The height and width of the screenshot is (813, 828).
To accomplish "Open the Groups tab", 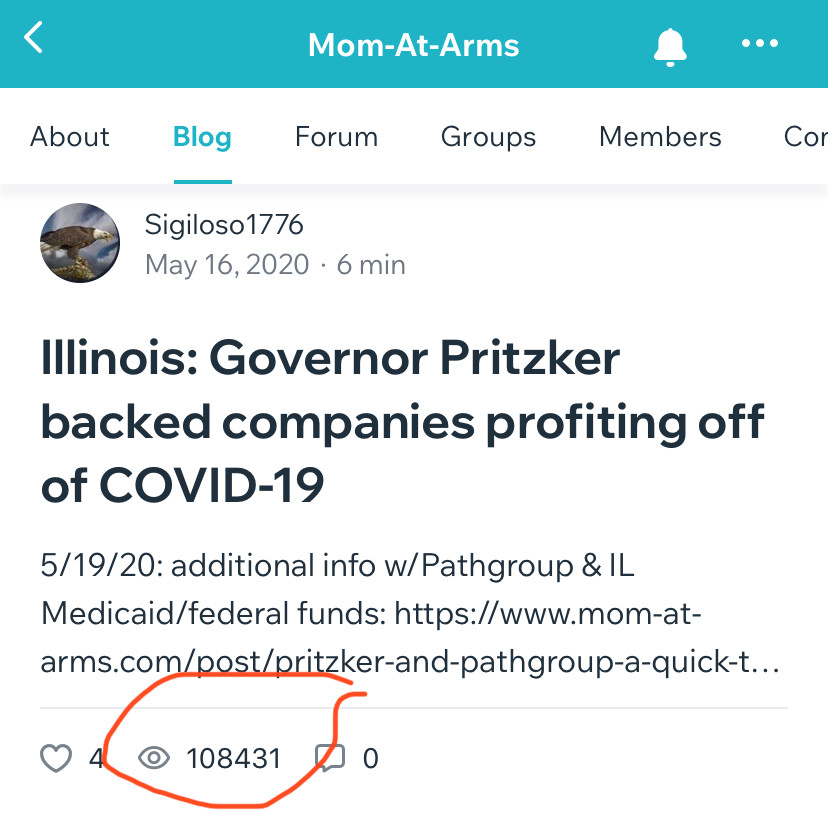I will [x=488, y=138].
